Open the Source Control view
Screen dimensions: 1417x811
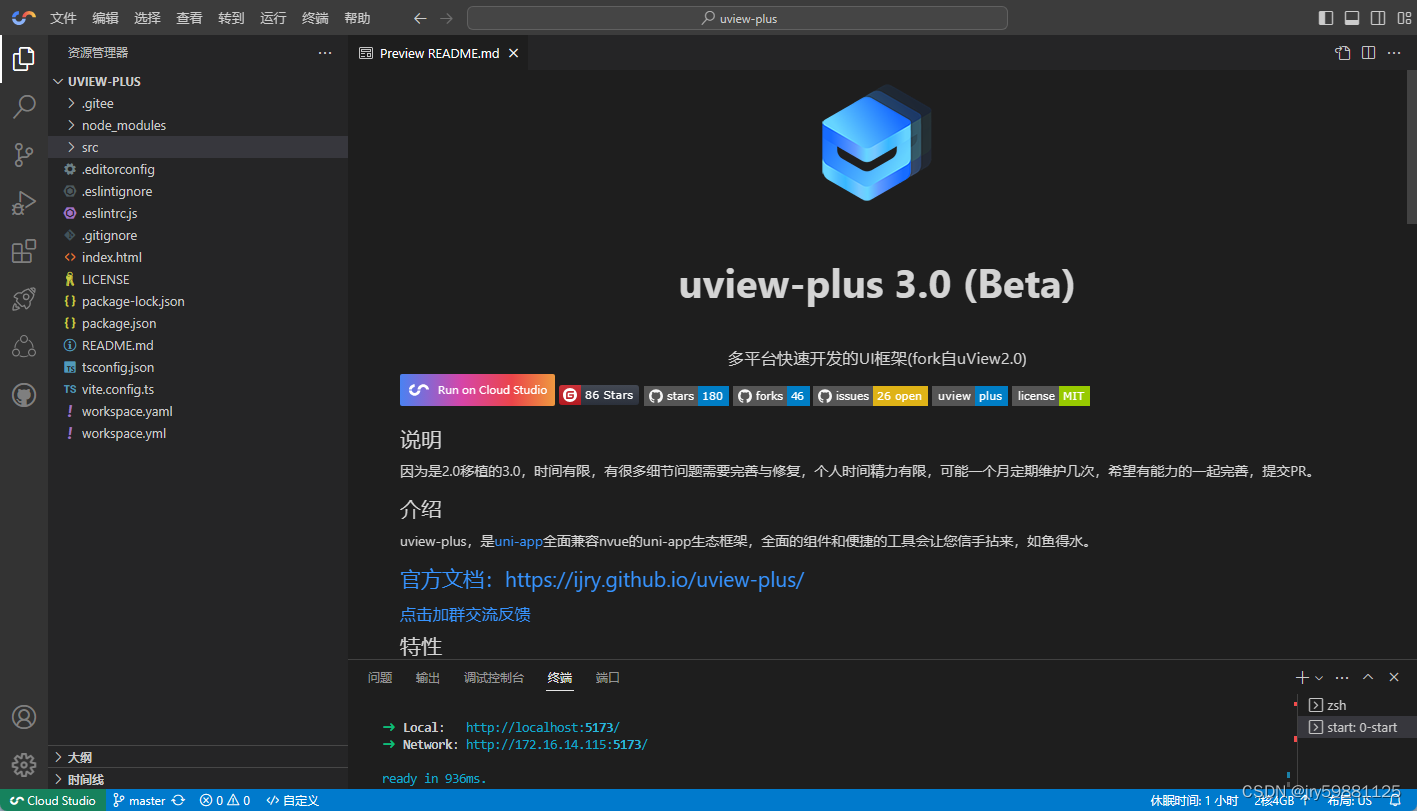pos(24,154)
